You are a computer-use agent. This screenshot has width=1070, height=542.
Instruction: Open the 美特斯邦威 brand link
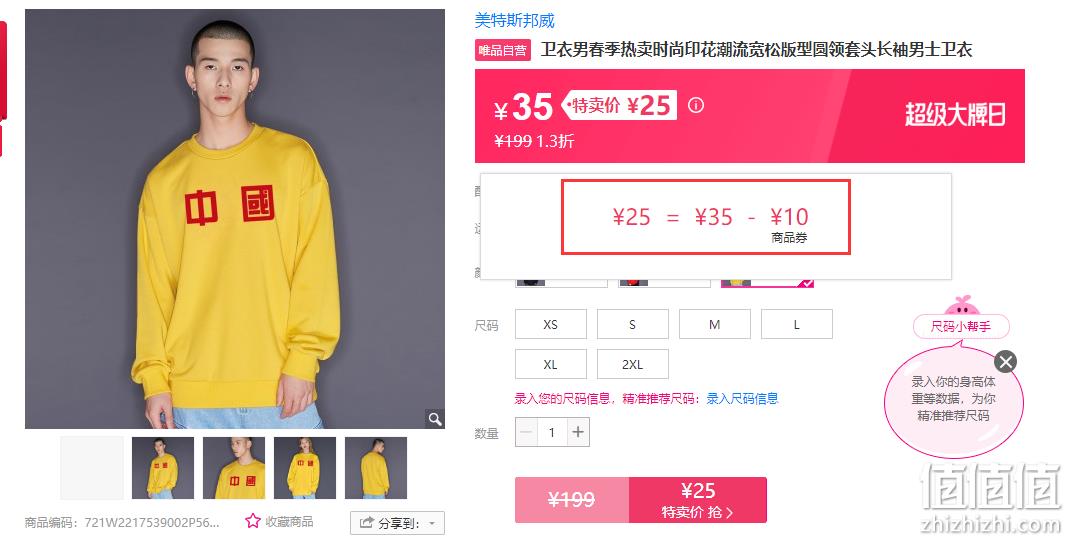(x=515, y=21)
